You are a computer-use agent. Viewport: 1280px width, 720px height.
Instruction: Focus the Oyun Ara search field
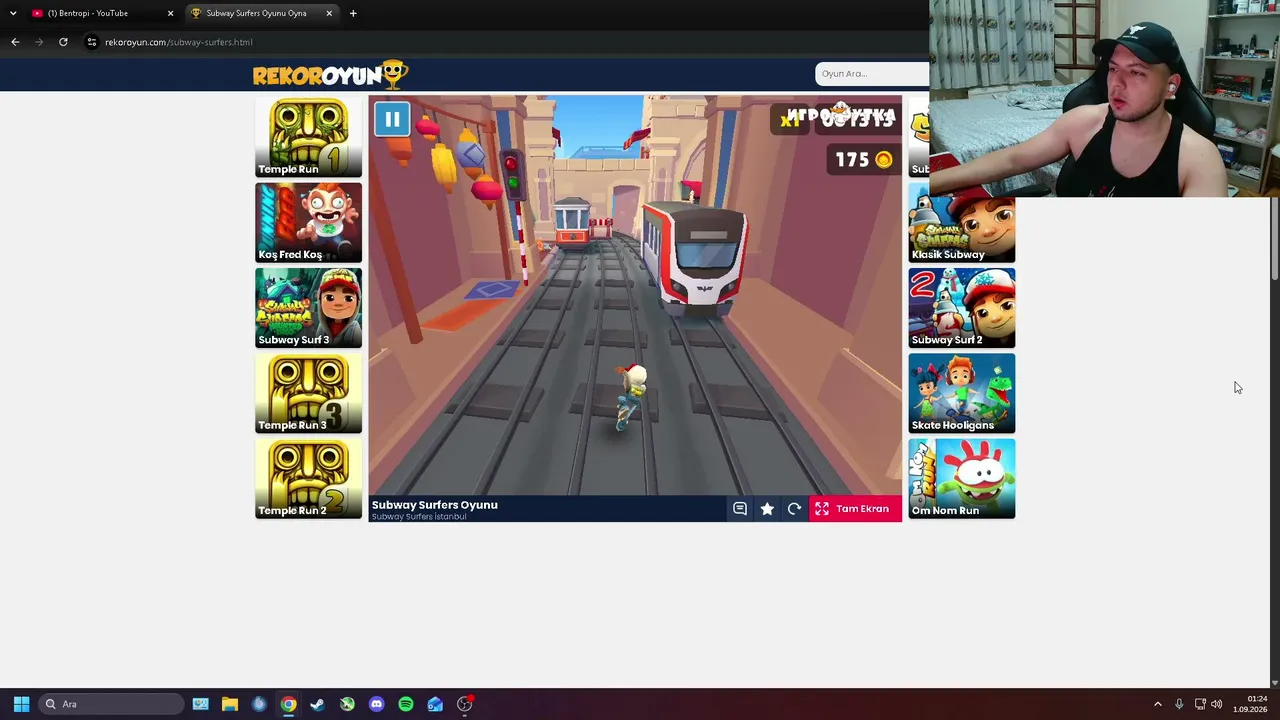pyautogui.click(x=872, y=73)
